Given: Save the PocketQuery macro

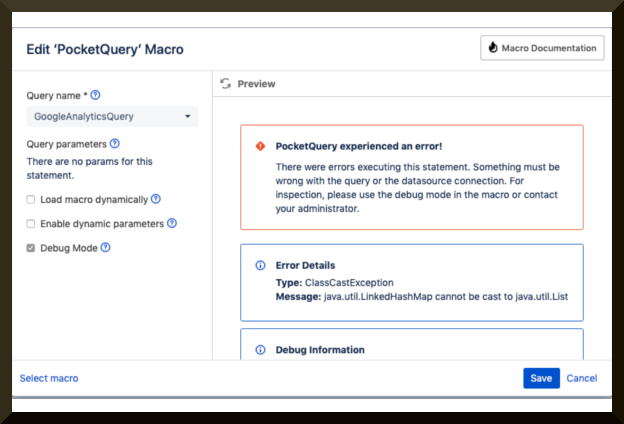Looking at the screenshot, I should [541, 378].
